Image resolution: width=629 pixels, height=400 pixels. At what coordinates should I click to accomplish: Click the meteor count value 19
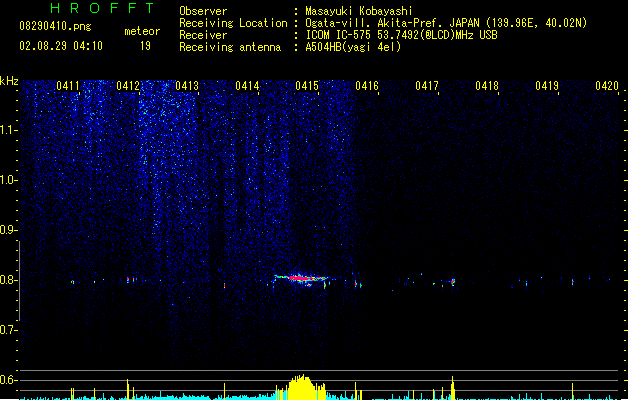tap(145, 46)
